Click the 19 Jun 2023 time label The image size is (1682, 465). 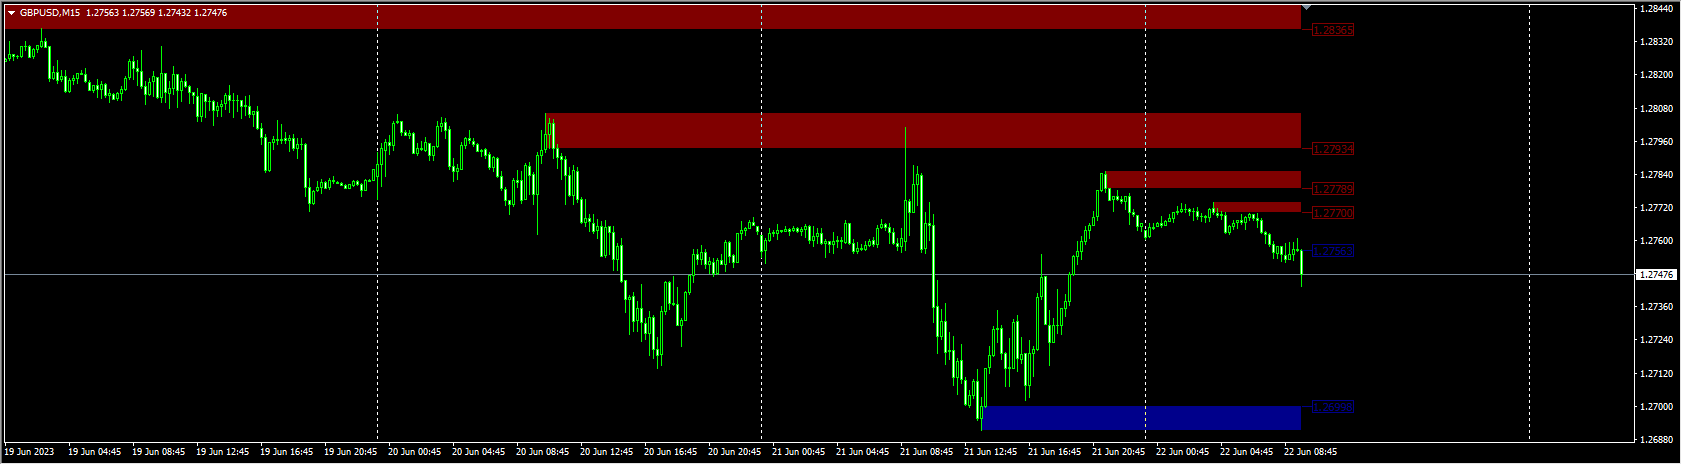coord(30,452)
